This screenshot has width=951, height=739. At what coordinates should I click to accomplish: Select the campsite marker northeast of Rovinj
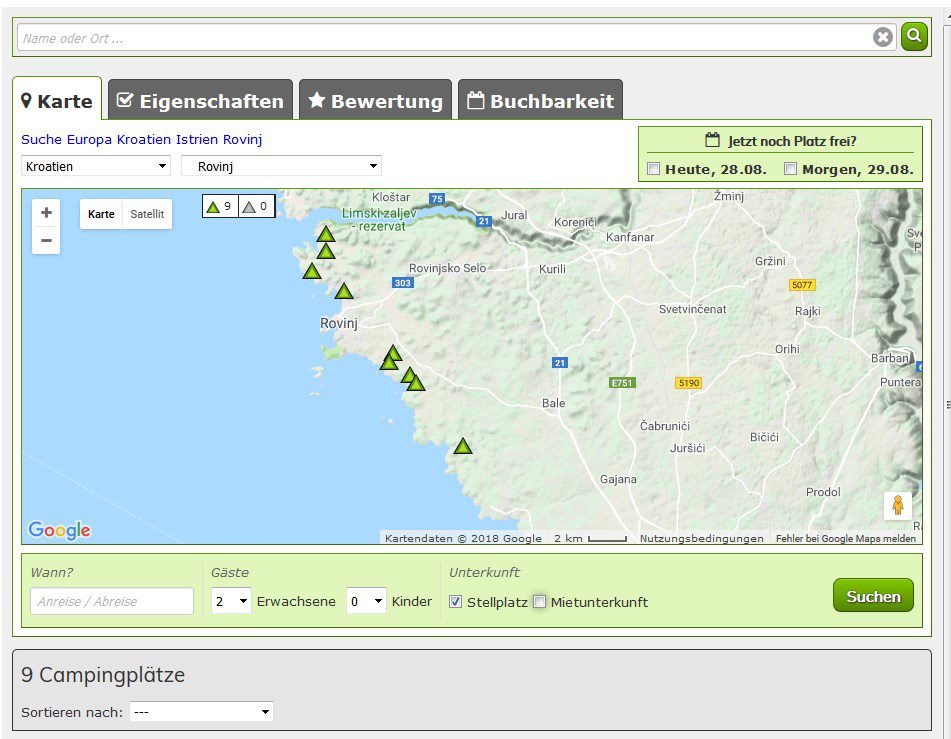click(344, 291)
